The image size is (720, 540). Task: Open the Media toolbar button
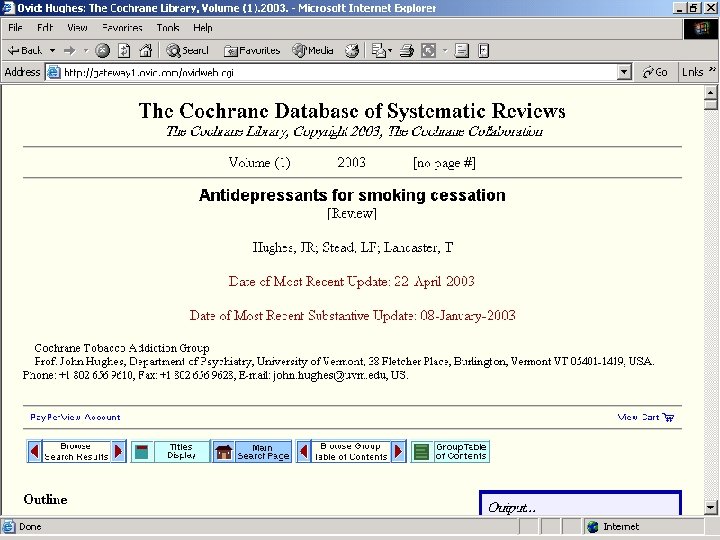(x=313, y=51)
